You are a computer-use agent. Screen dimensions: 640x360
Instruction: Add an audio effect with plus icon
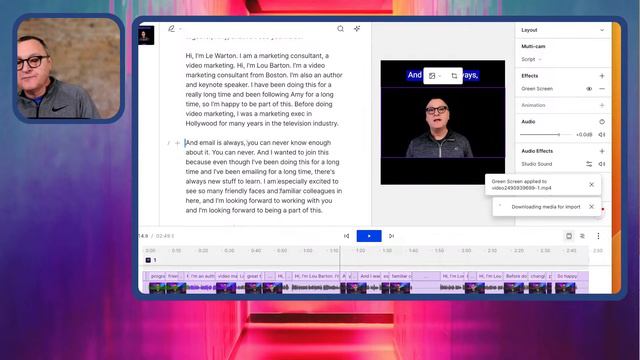click(602, 151)
